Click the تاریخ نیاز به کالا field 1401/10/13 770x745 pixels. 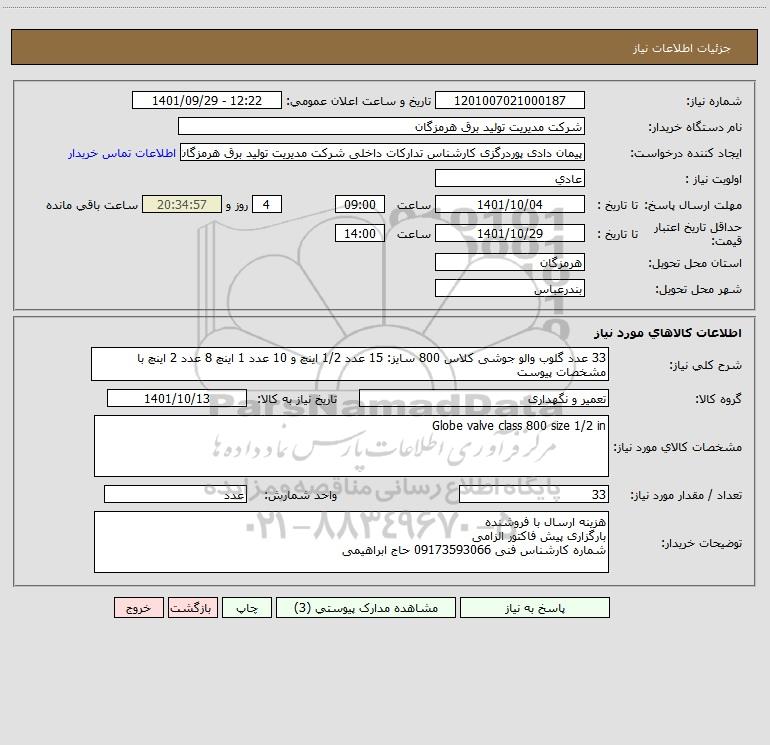177,398
